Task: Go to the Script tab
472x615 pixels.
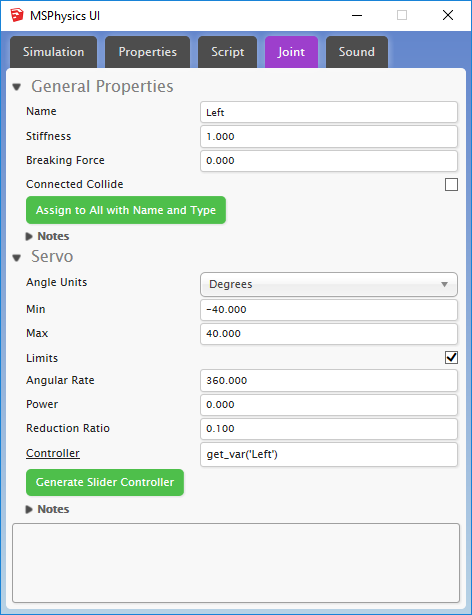Action: coord(228,52)
